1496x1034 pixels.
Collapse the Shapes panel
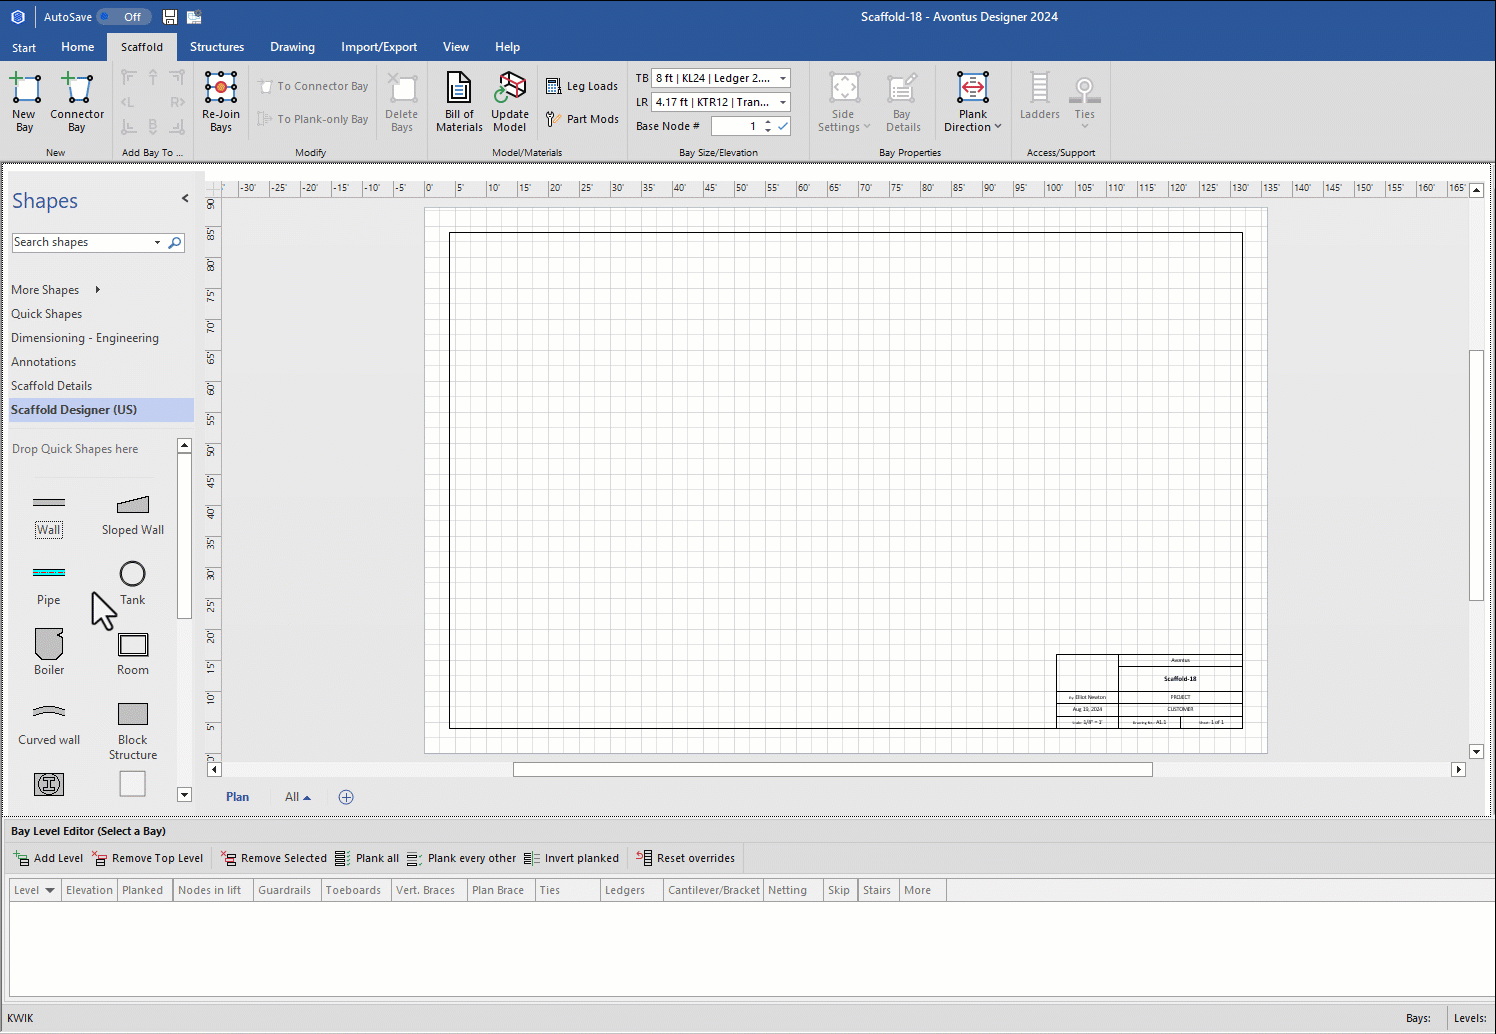[185, 199]
